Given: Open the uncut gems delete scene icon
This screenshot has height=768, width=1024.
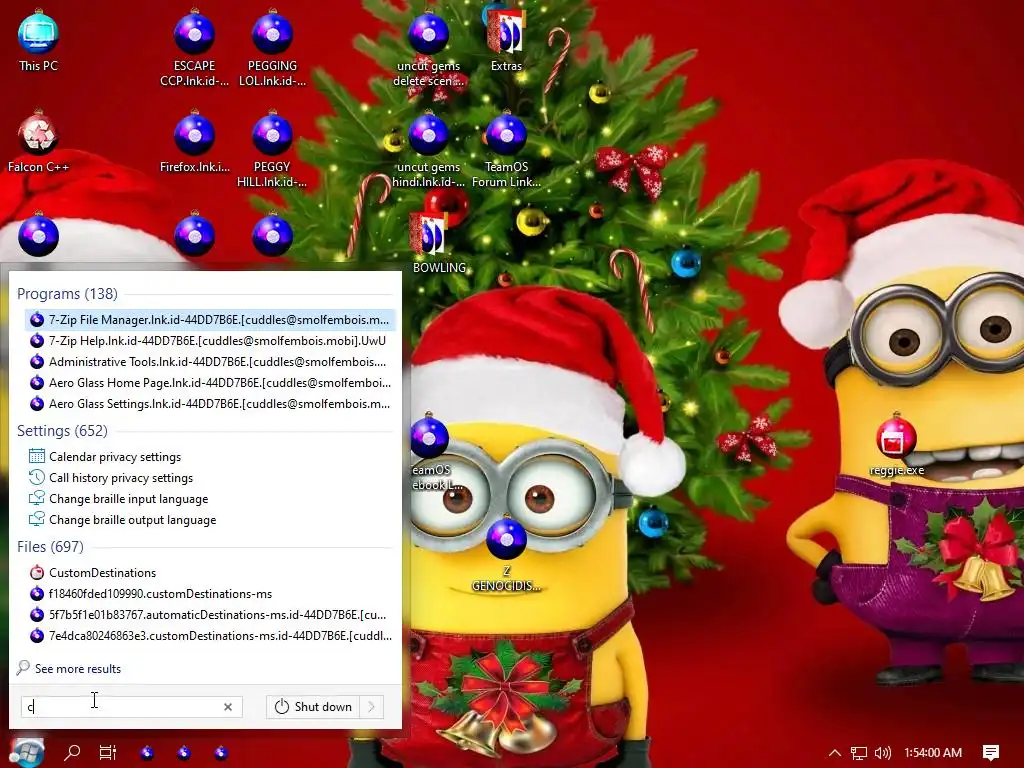Looking at the screenshot, I should 428,47.
